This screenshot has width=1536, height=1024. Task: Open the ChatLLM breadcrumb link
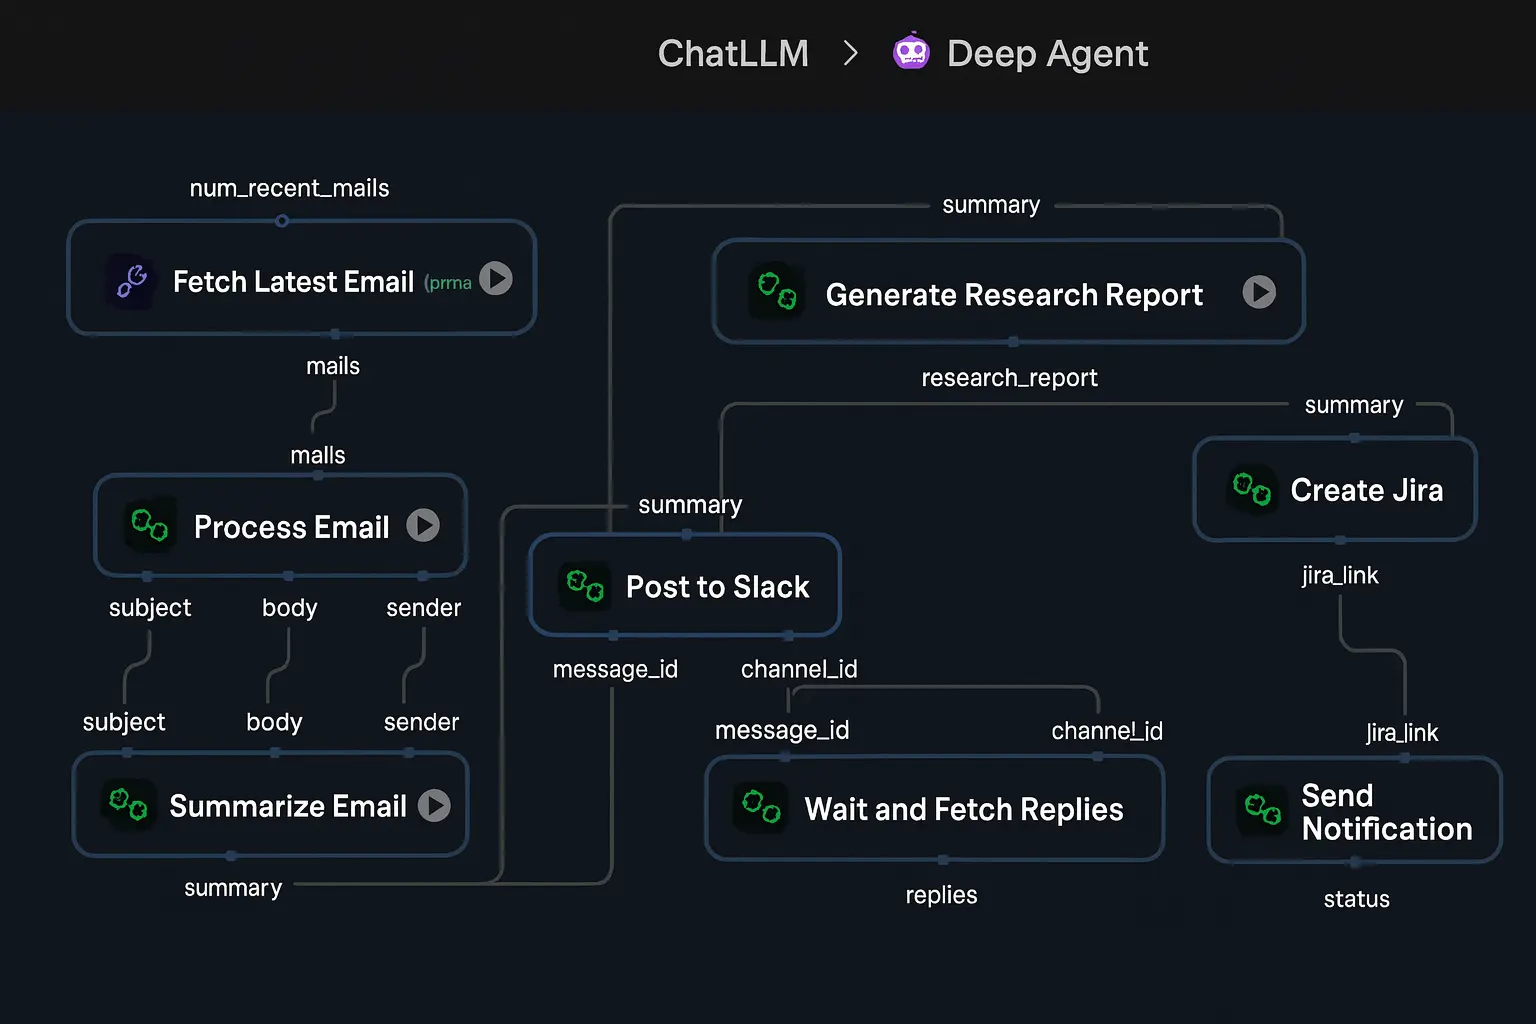click(x=733, y=53)
